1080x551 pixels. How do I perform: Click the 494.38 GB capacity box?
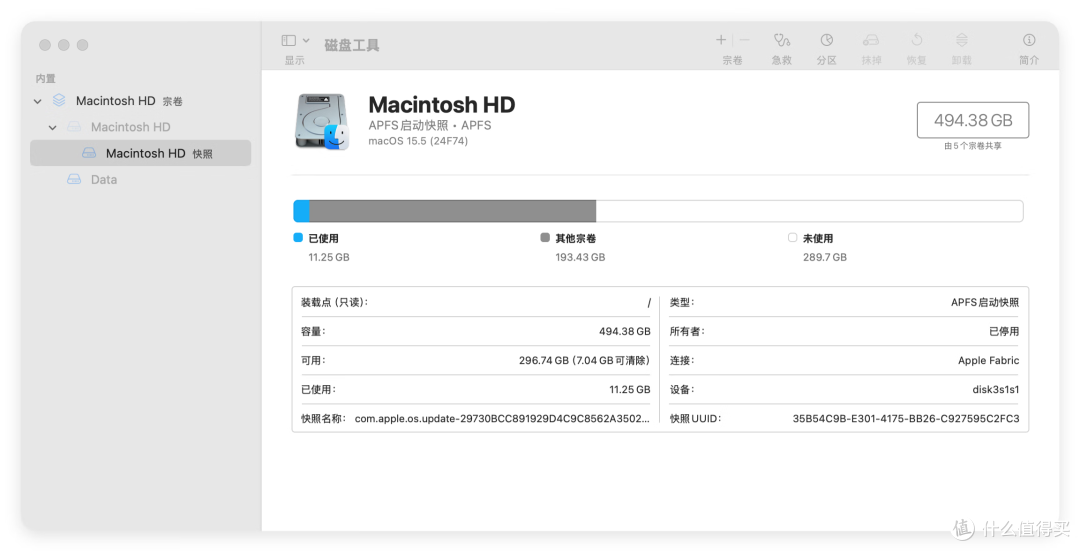973,121
